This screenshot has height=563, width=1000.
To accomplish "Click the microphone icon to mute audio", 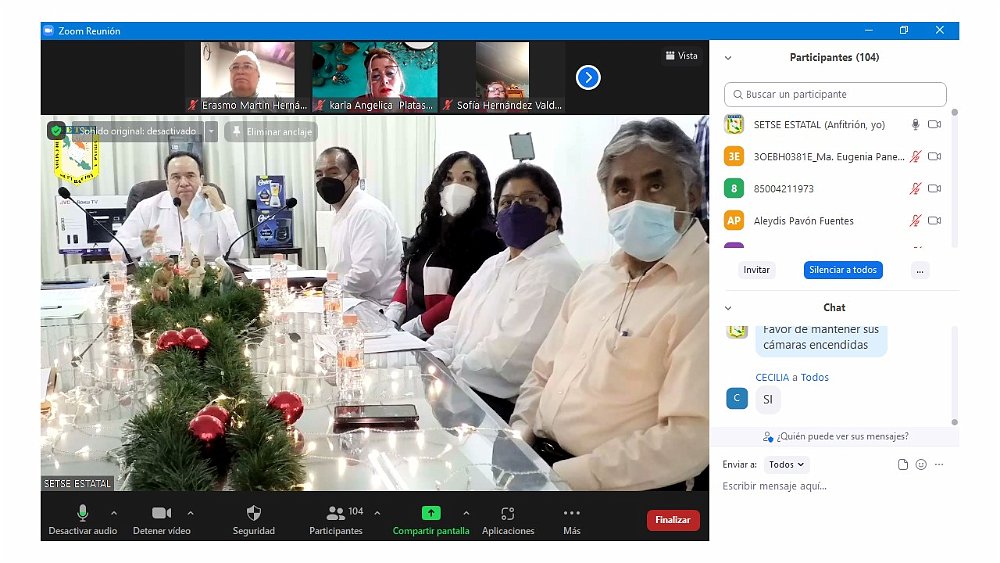I will click(83, 513).
